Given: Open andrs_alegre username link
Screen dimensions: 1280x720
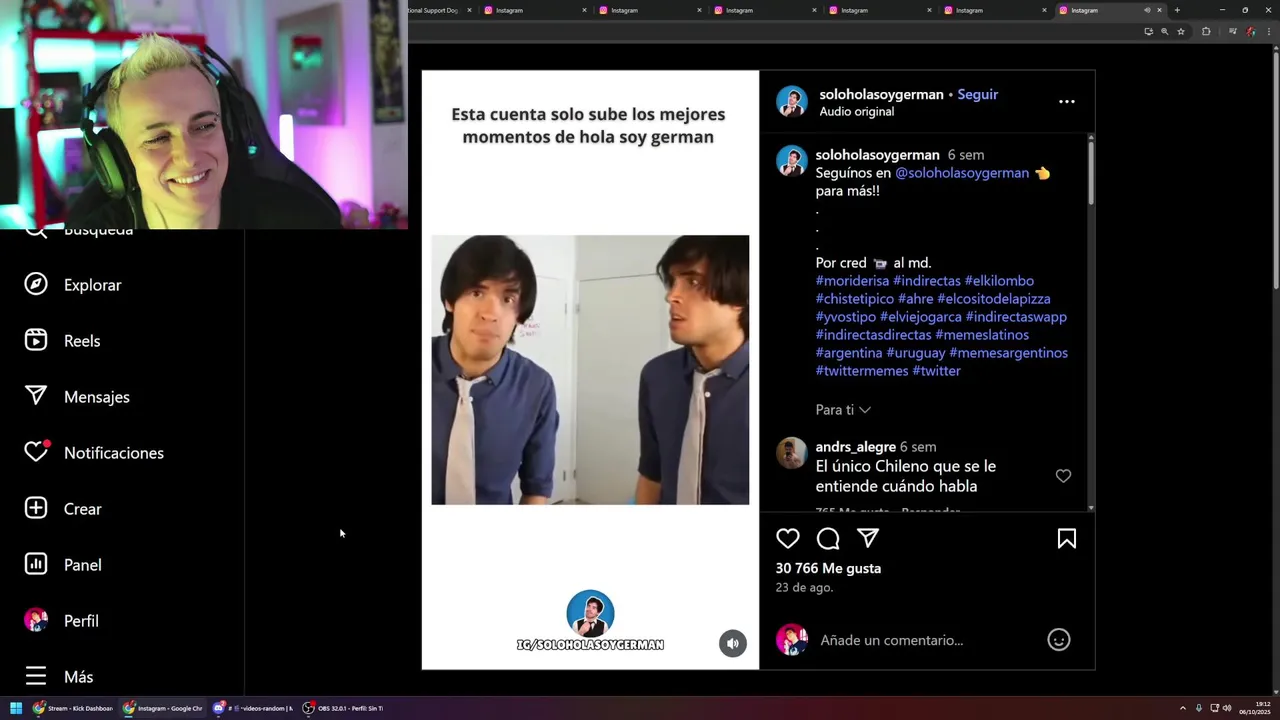Looking at the screenshot, I should [856, 447].
